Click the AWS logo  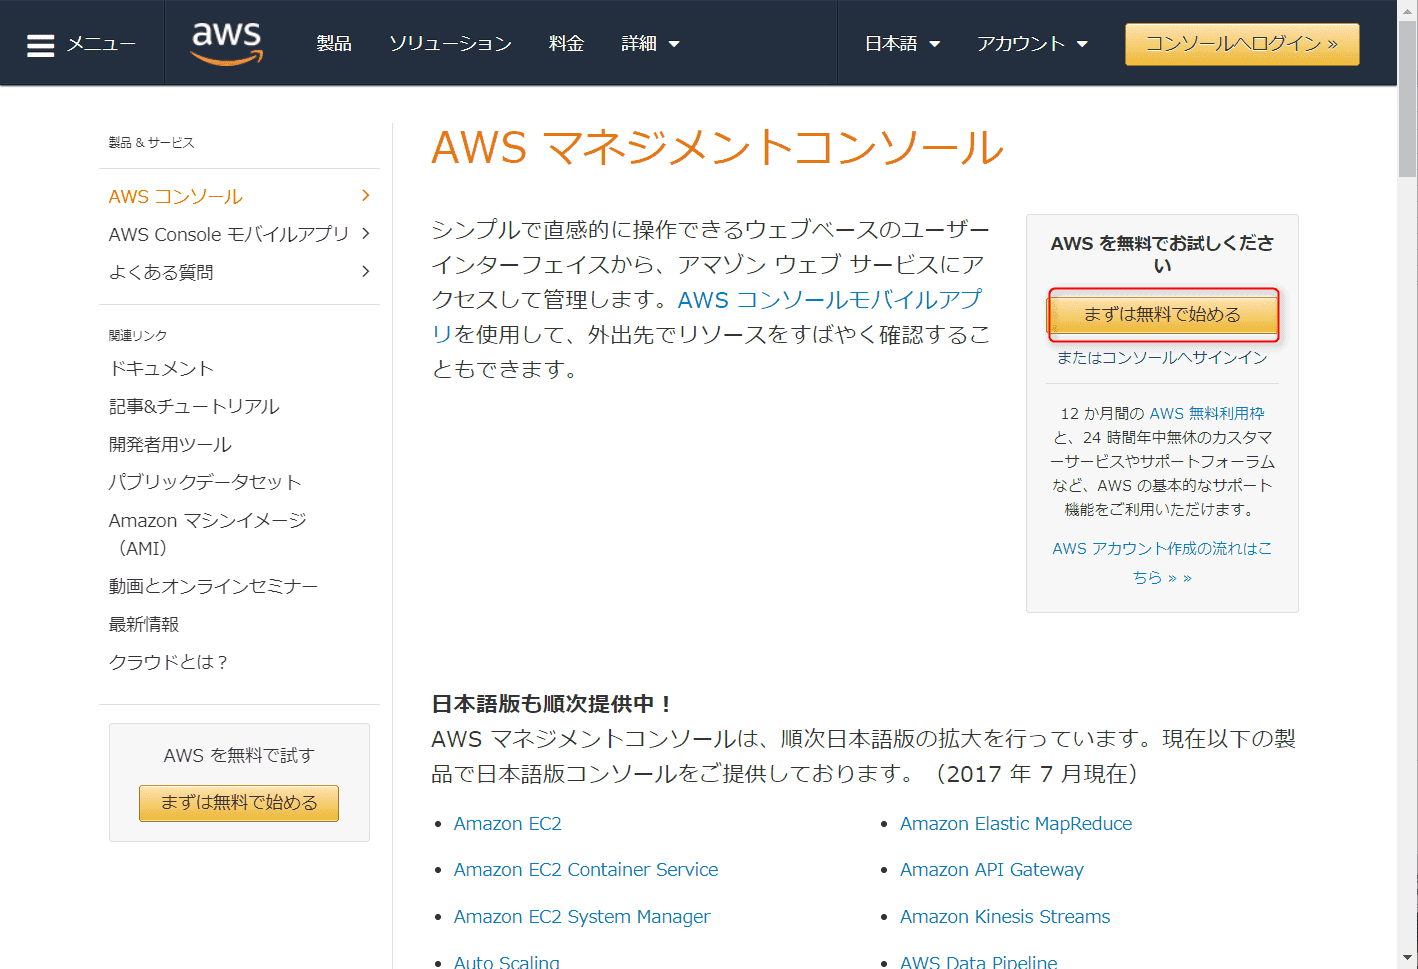[x=227, y=43]
